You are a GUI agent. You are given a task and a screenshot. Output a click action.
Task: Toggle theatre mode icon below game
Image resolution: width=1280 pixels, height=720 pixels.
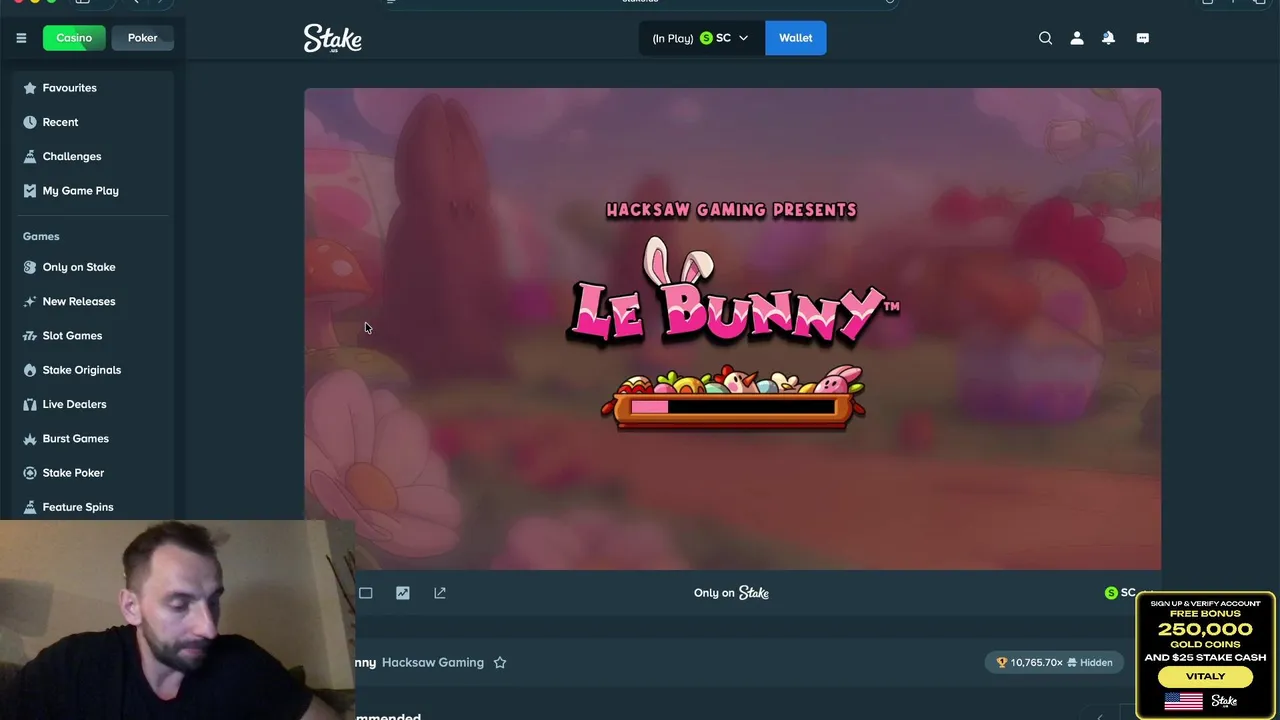[366, 593]
